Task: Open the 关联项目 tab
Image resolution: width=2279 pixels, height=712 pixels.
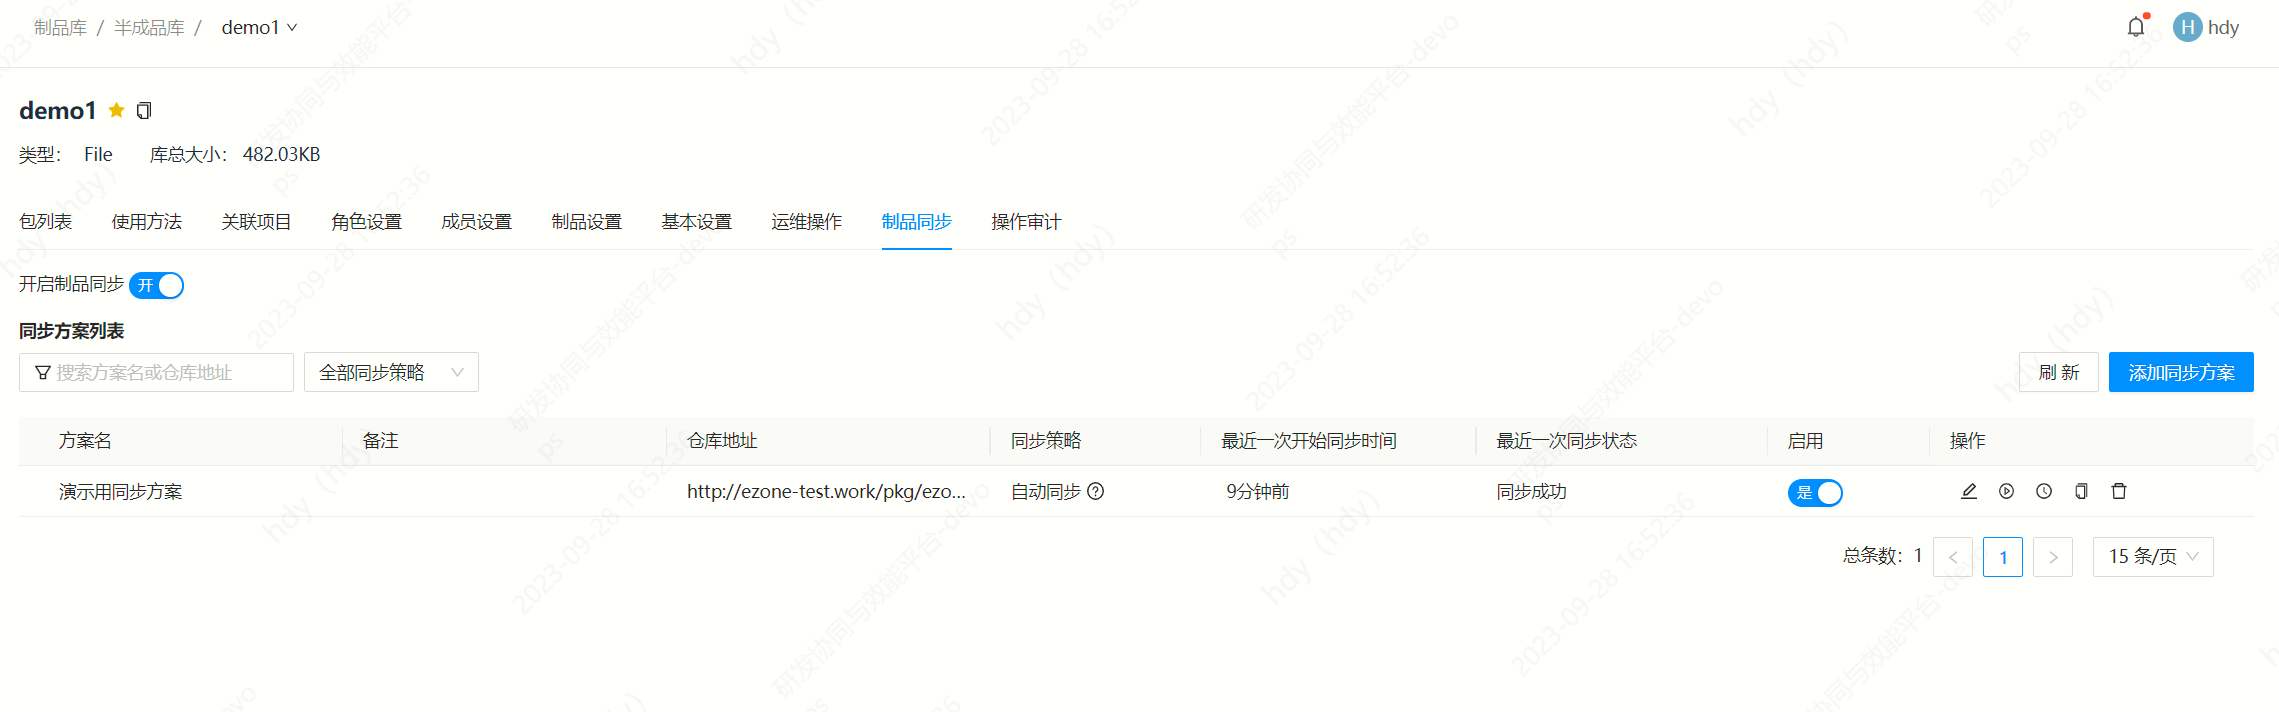Action: (x=257, y=222)
